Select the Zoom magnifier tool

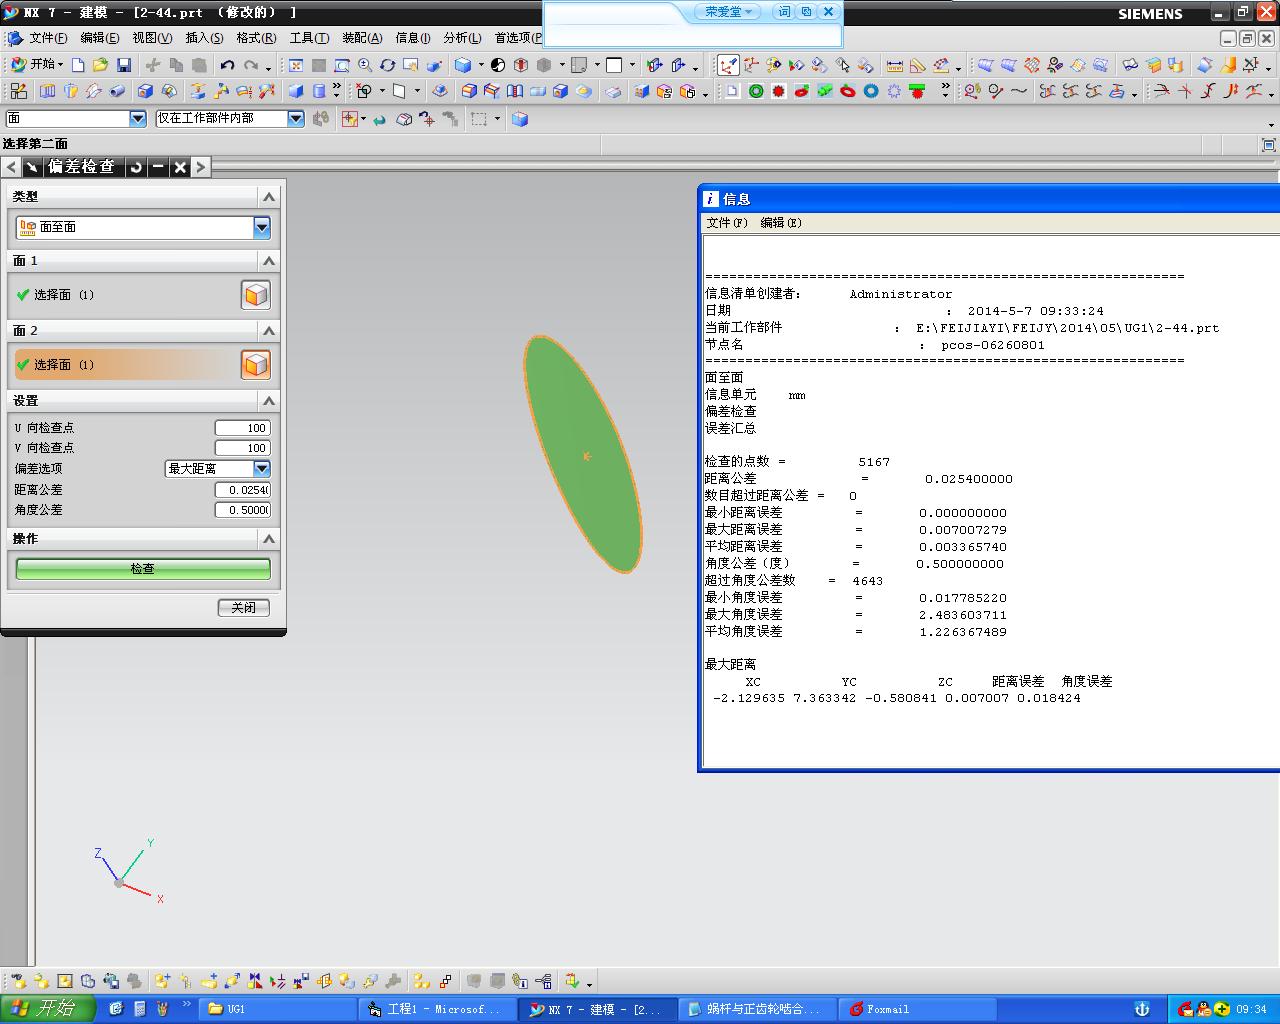[365, 65]
